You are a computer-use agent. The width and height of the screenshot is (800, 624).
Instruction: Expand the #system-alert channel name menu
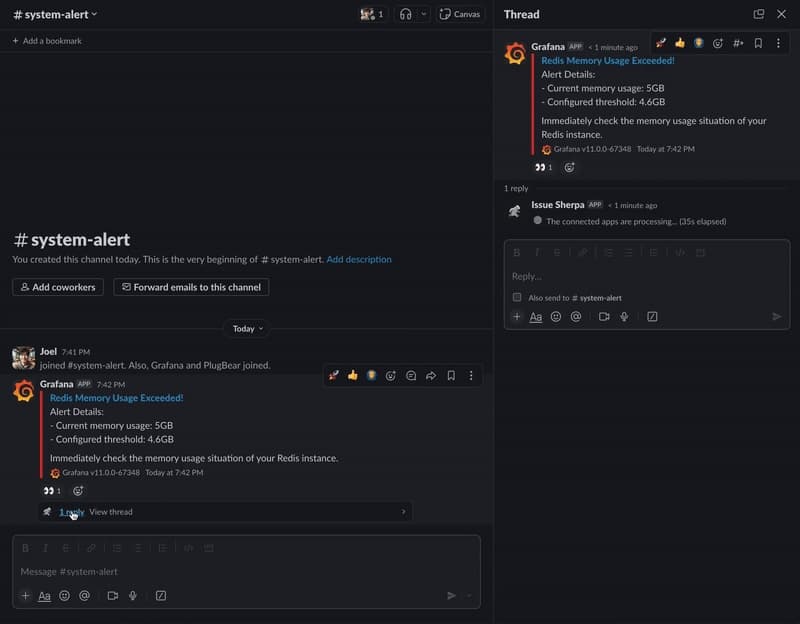[55, 14]
